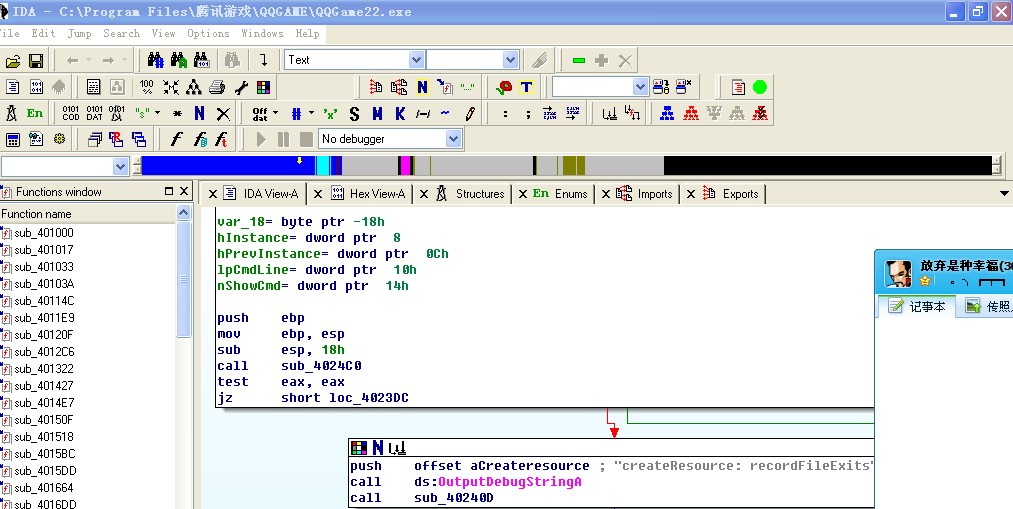Open the Options menu
Image resolution: width=1013 pixels, height=509 pixels.
(x=208, y=34)
